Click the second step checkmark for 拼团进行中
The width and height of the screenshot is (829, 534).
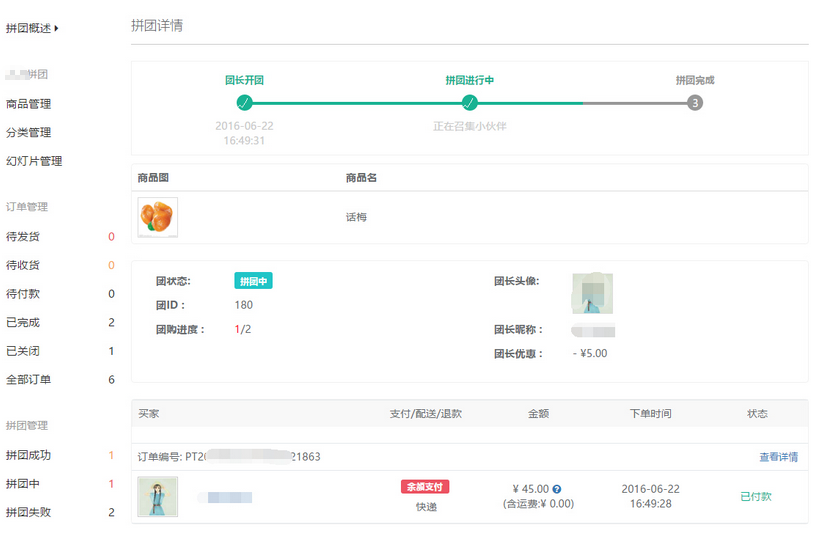470,102
